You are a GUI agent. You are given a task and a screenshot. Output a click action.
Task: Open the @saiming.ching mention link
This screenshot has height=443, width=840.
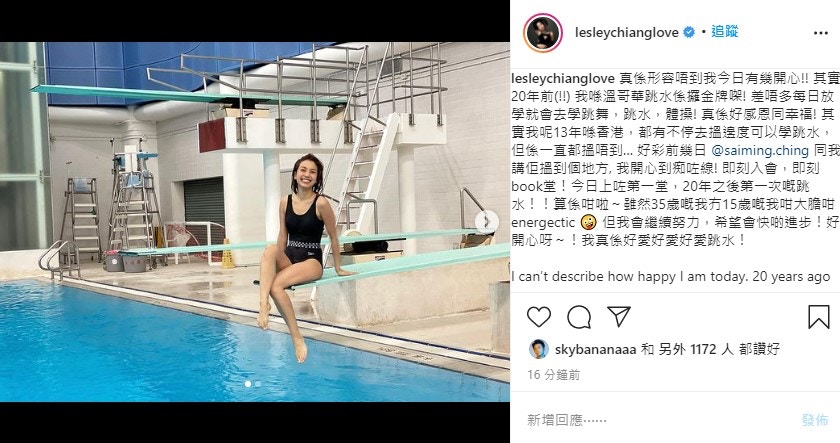[x=760, y=151]
